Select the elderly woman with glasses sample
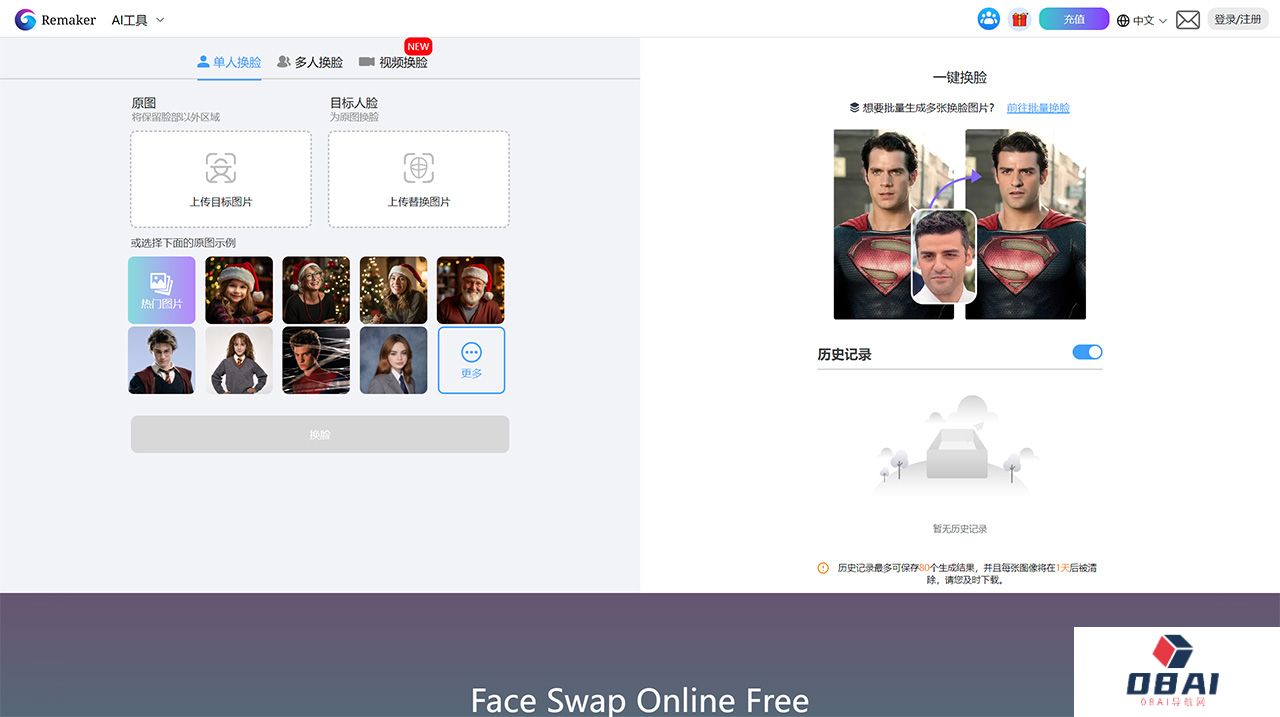1280x717 pixels. (316, 290)
